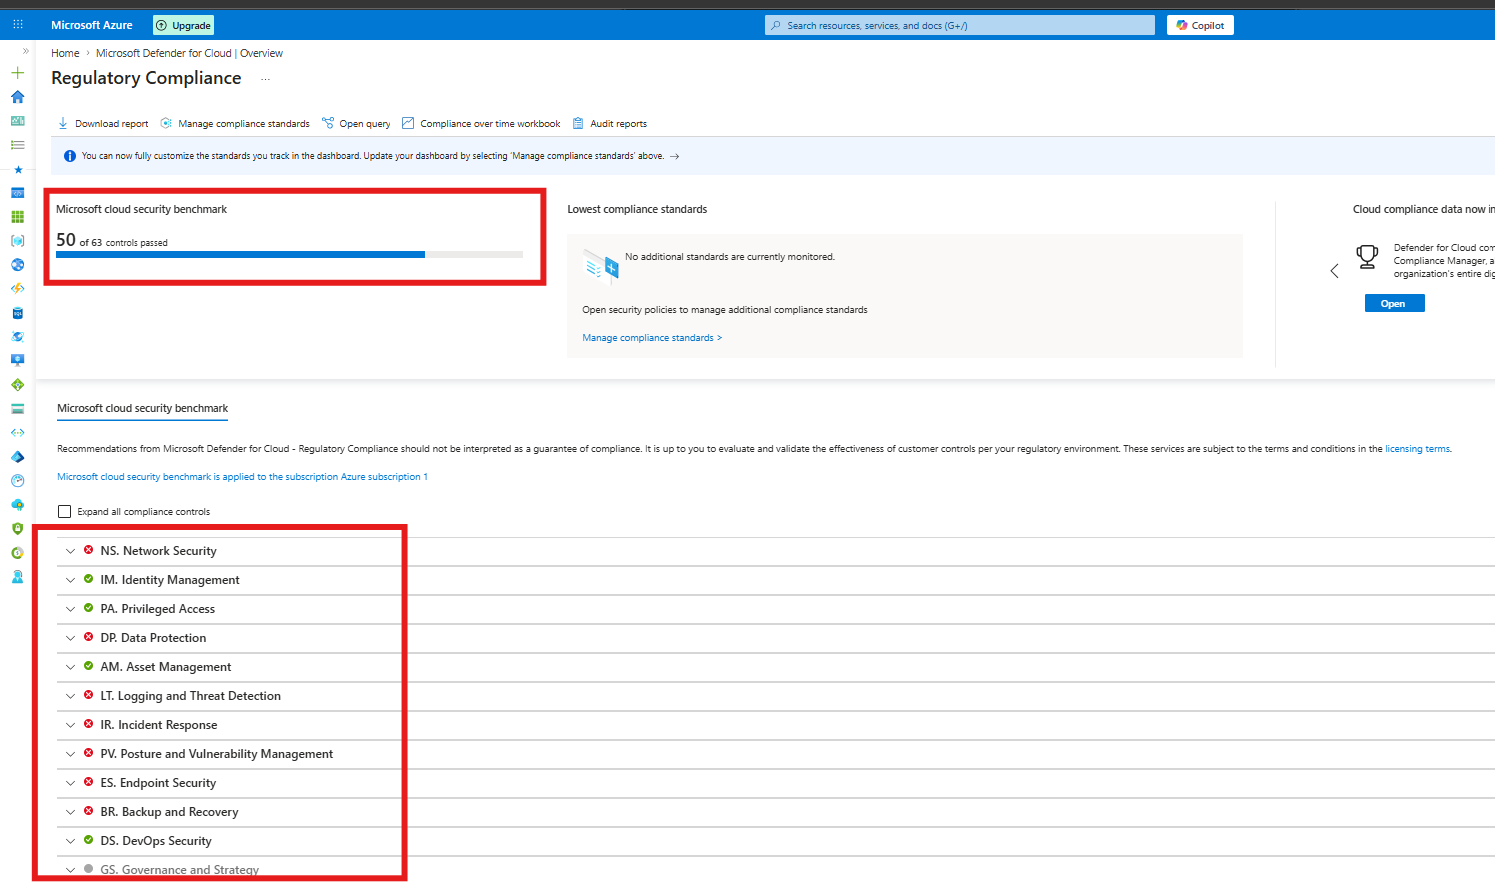The image size is (1495, 882).
Task: Navigate to Home breadcrumb link
Action: [65, 53]
